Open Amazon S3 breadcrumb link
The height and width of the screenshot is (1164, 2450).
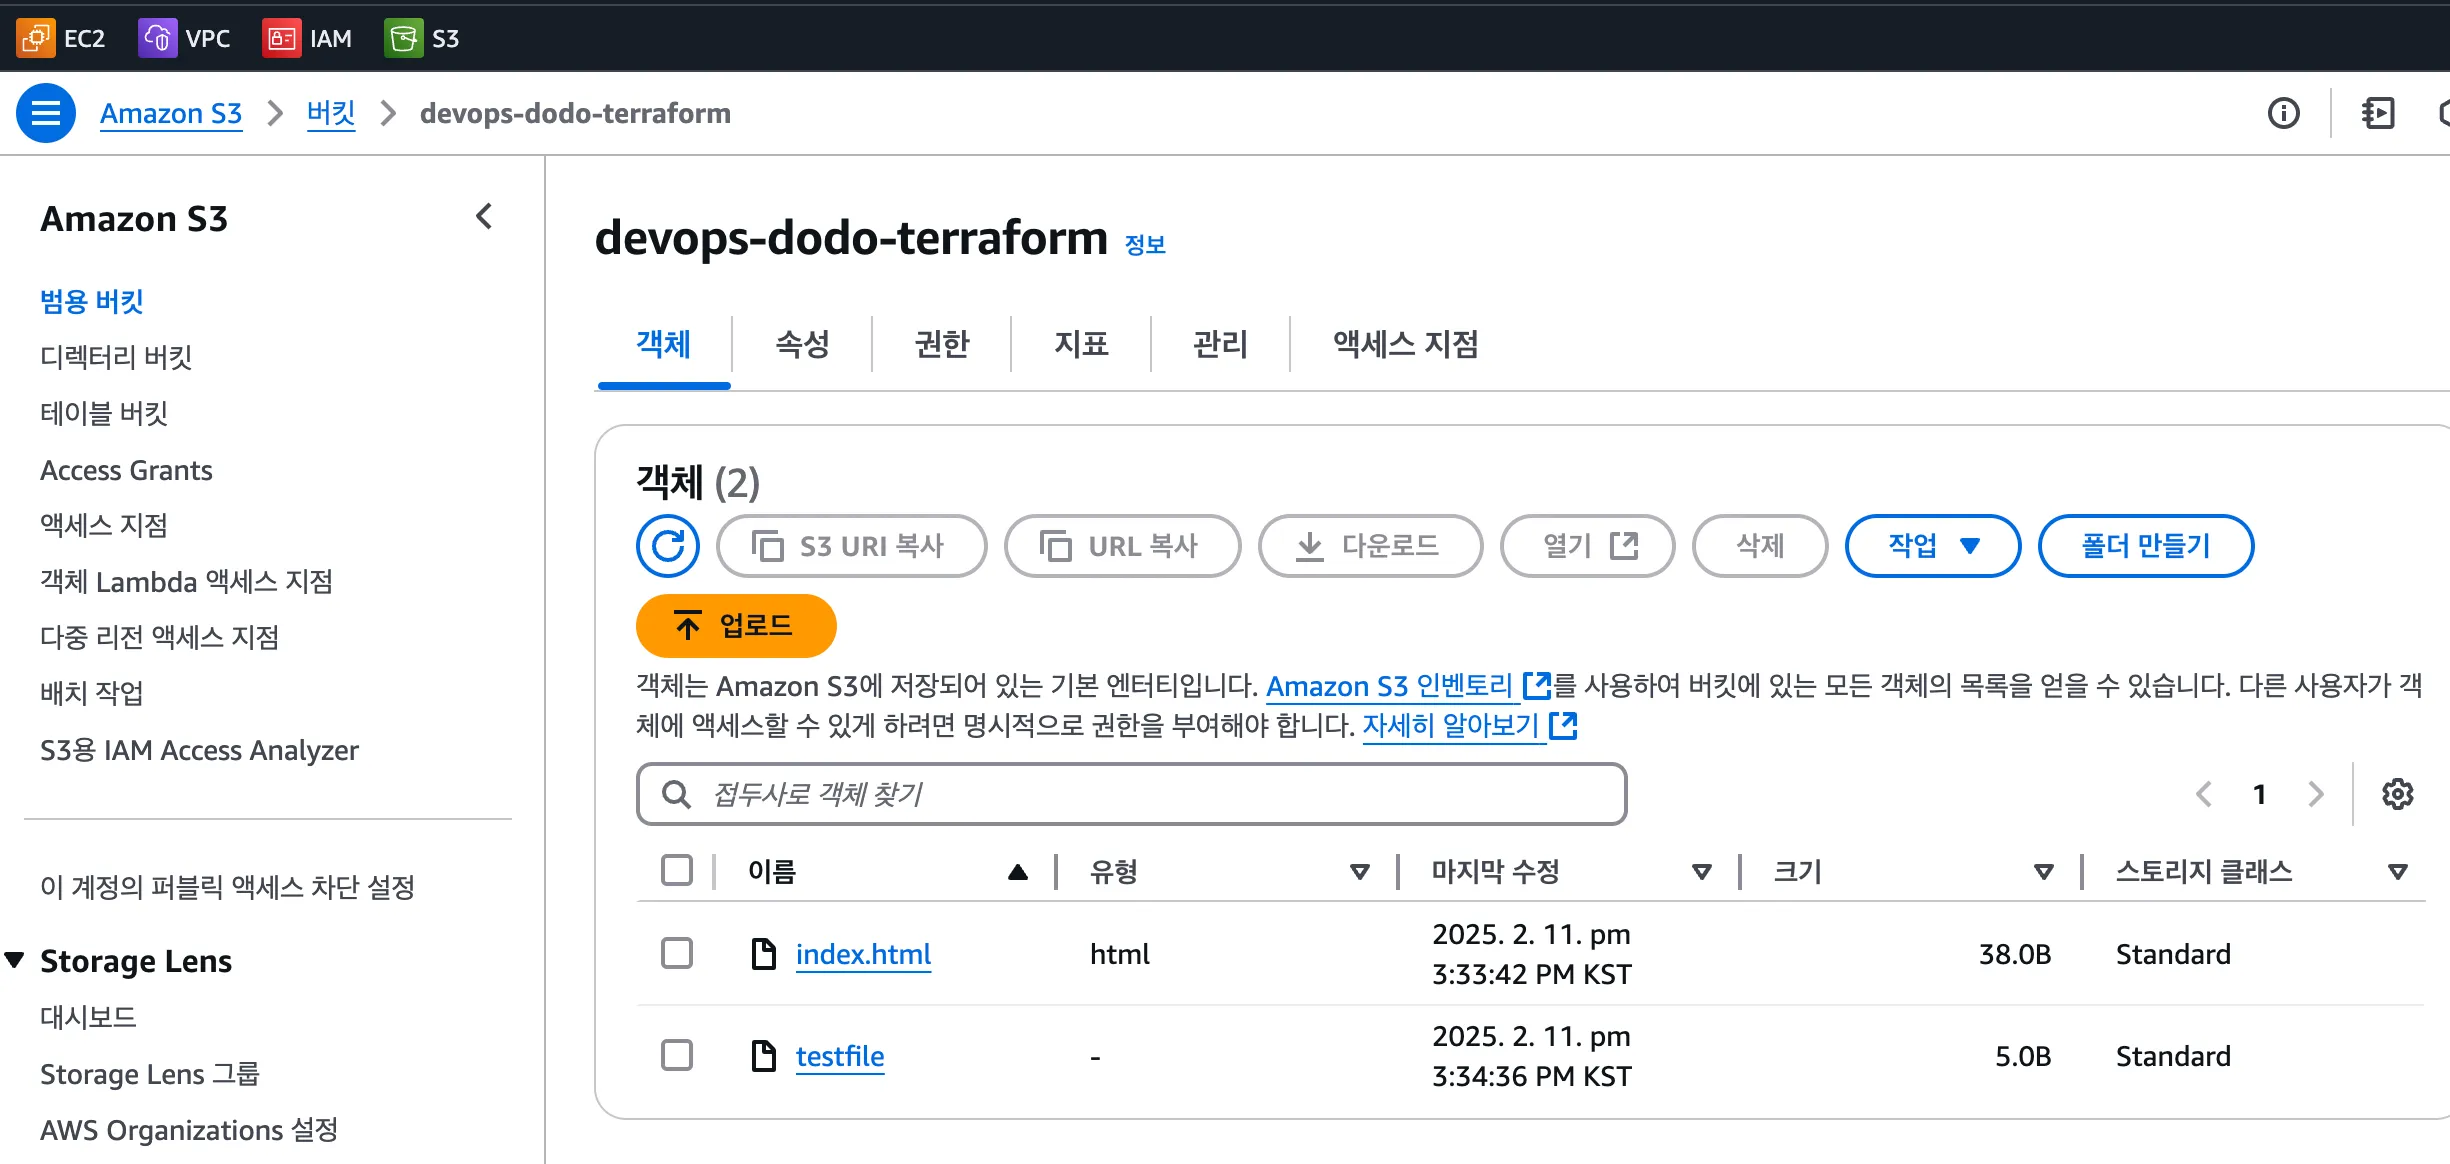click(171, 113)
